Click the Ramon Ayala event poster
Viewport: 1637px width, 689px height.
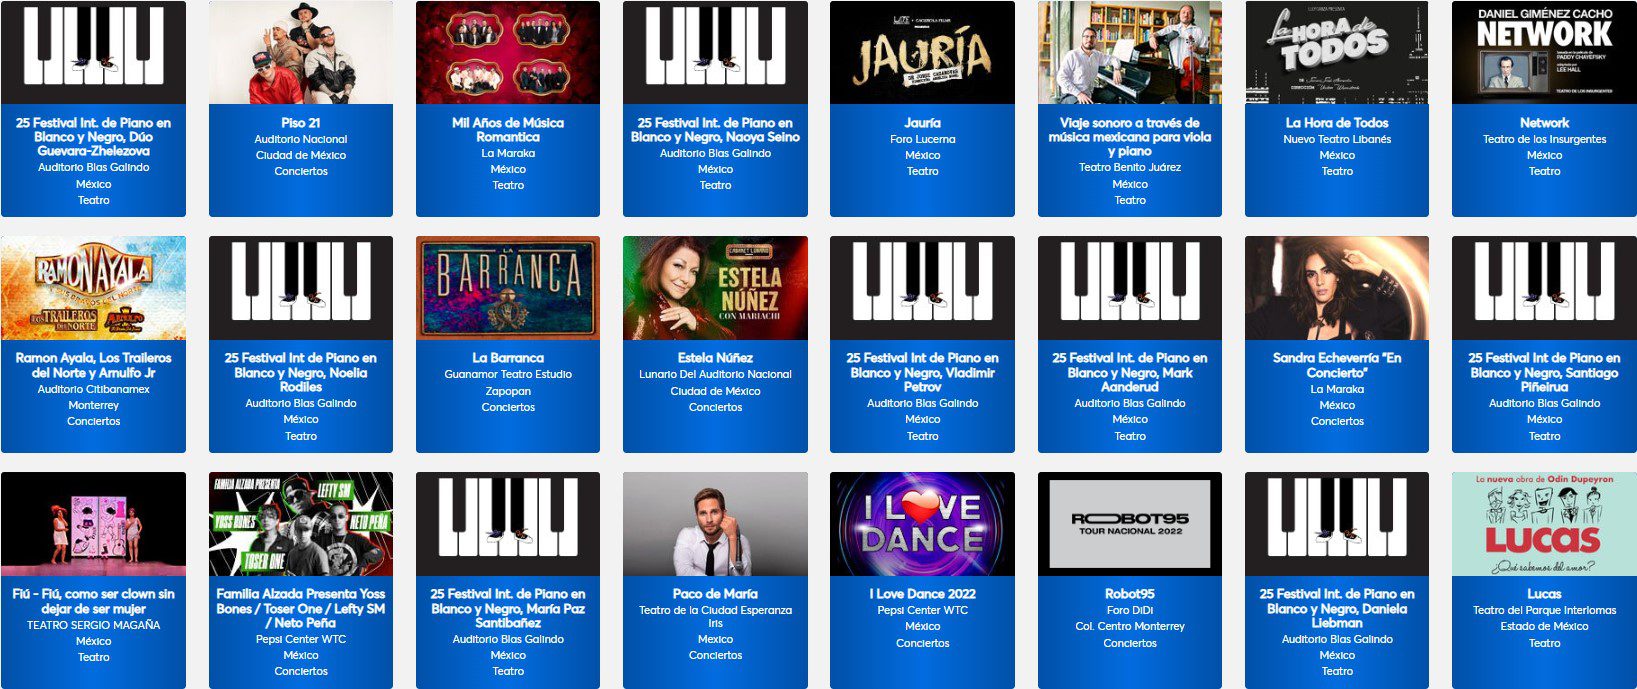(x=93, y=288)
